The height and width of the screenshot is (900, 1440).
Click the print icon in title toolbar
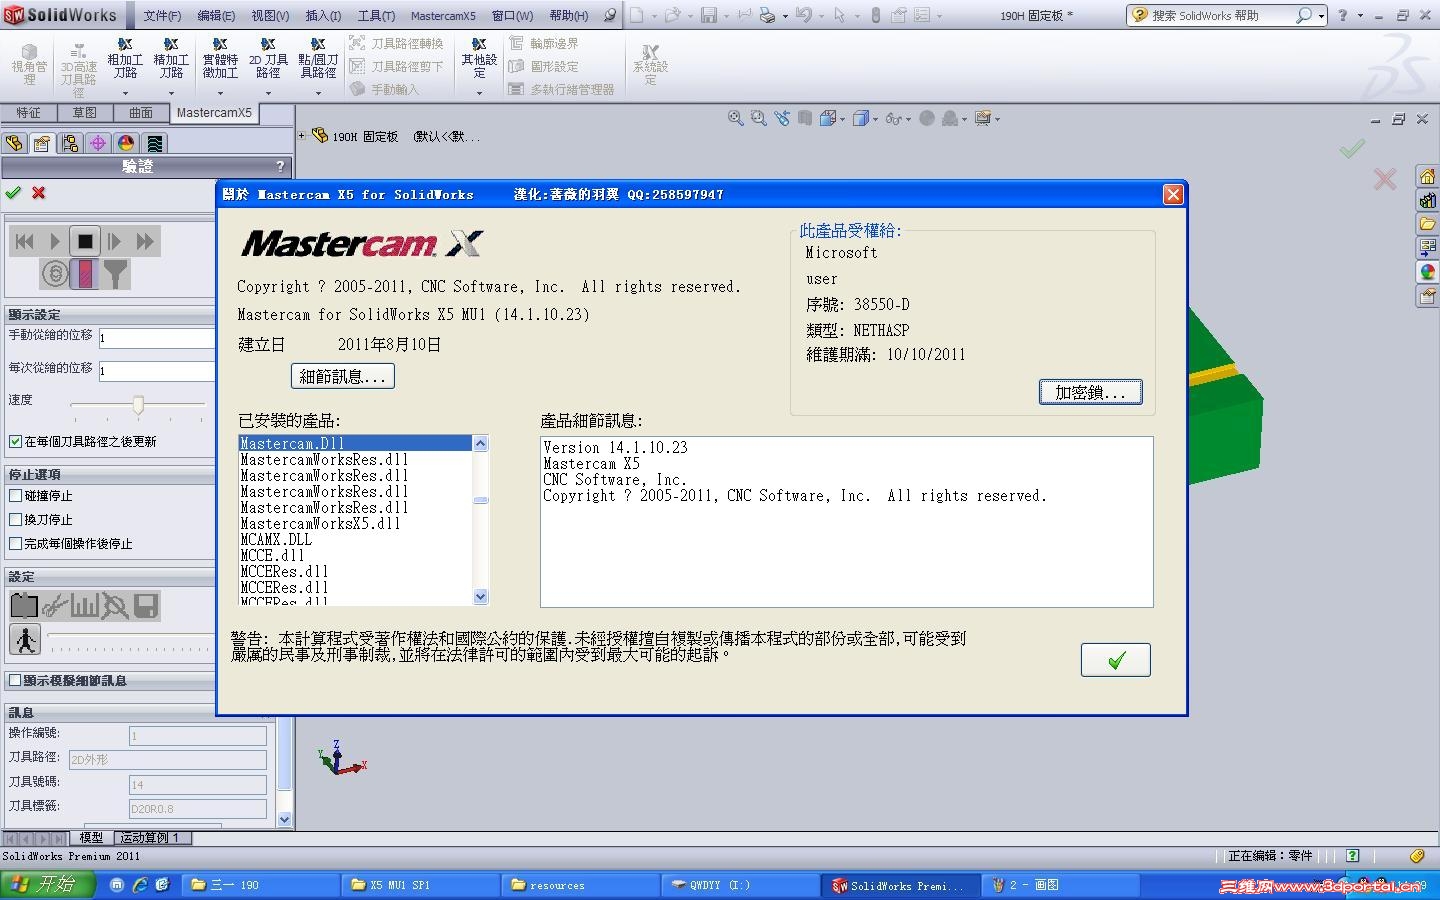(767, 15)
